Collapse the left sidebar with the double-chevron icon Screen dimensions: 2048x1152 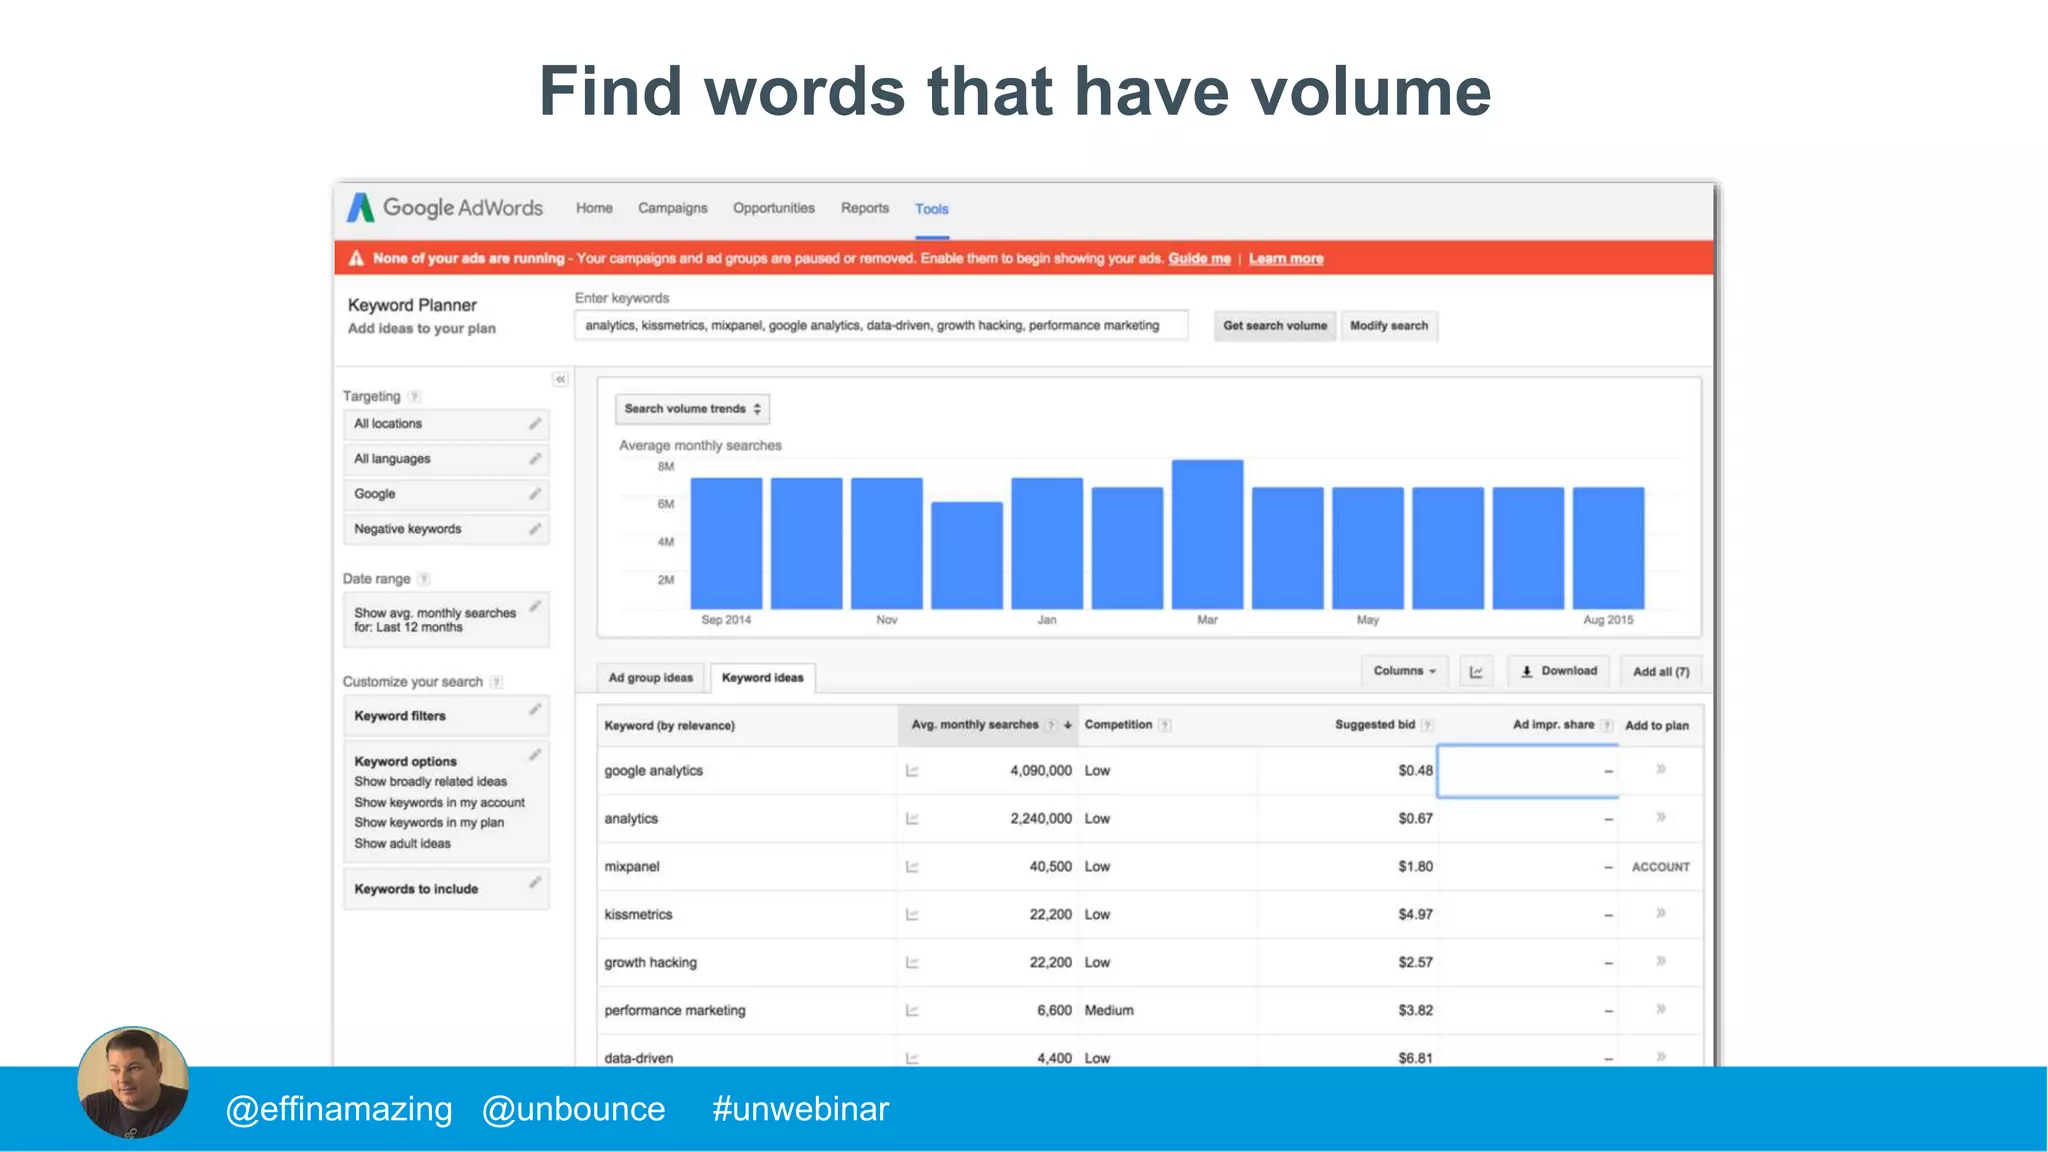(561, 379)
